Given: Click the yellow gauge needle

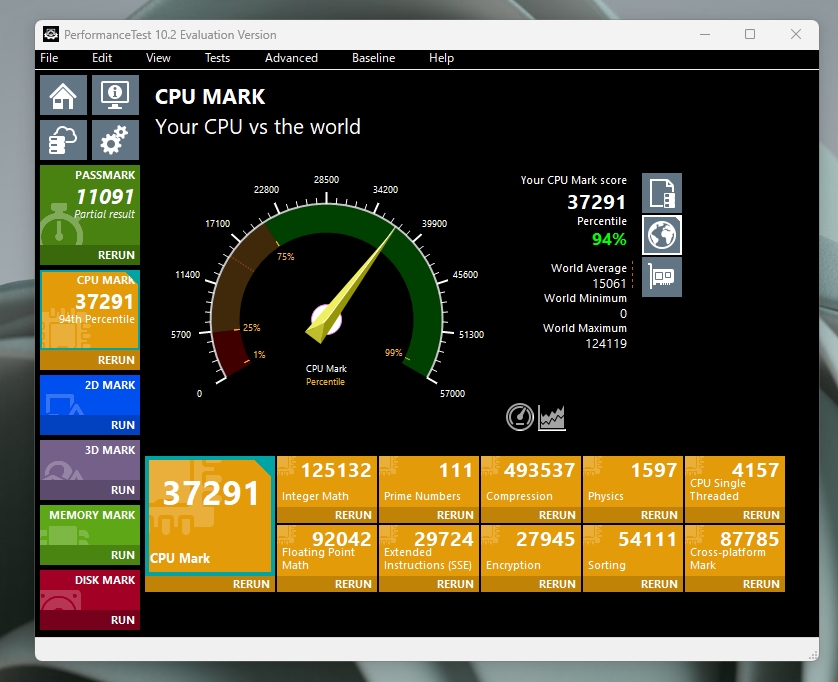Looking at the screenshot, I should [x=350, y=286].
